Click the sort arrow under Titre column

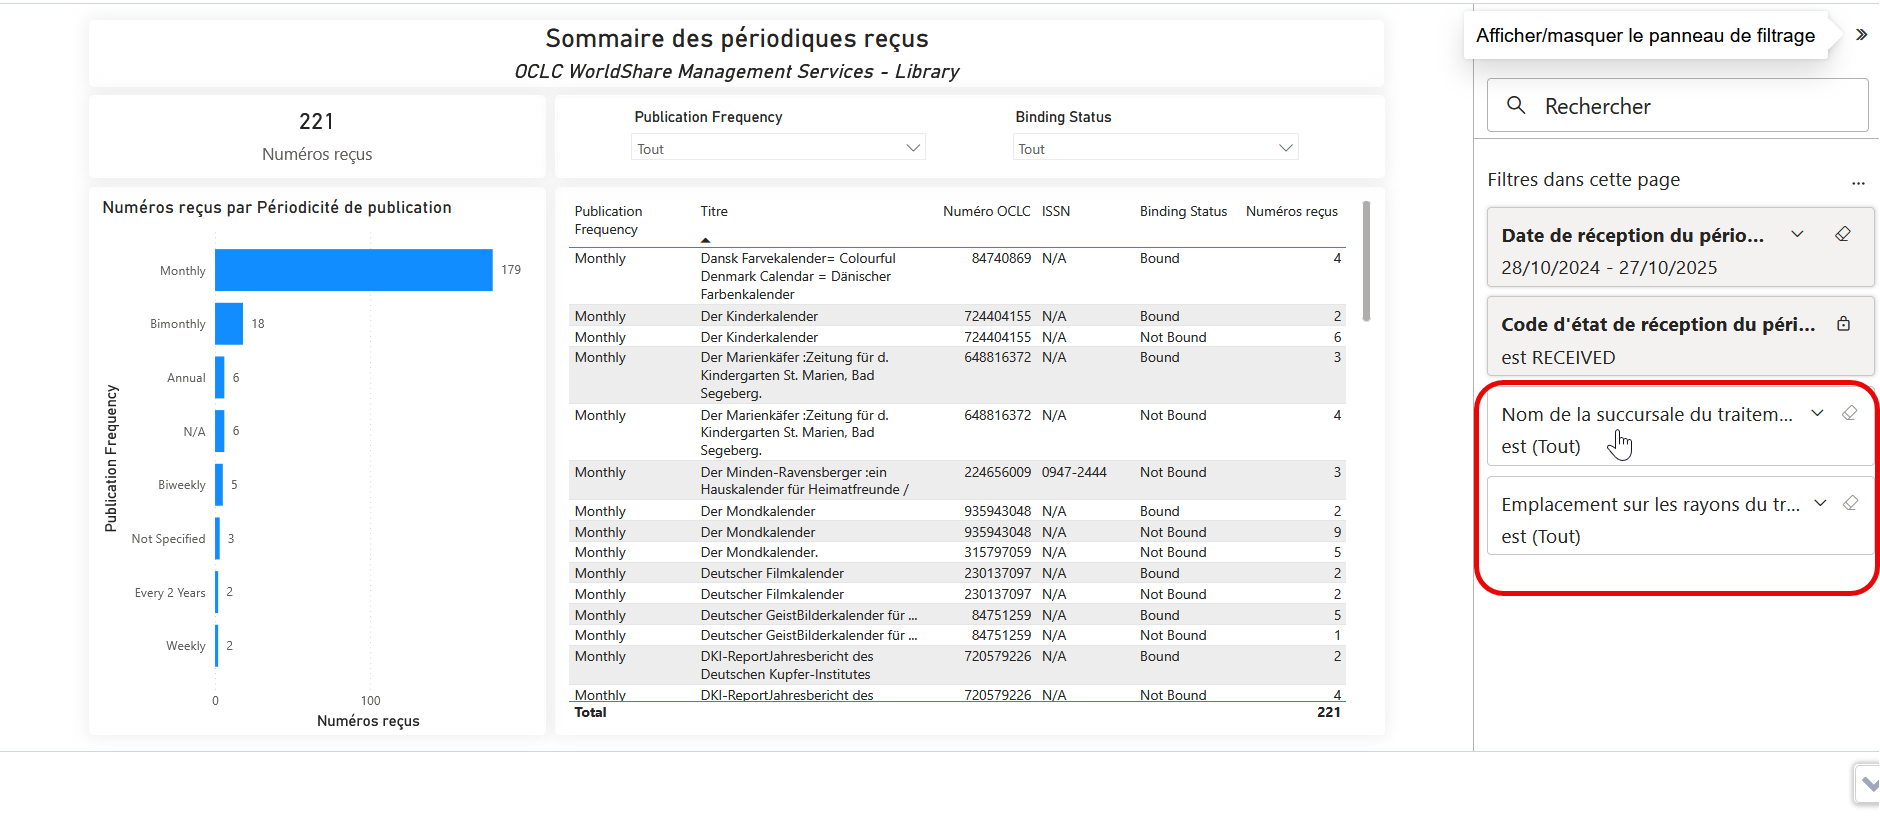coord(705,240)
